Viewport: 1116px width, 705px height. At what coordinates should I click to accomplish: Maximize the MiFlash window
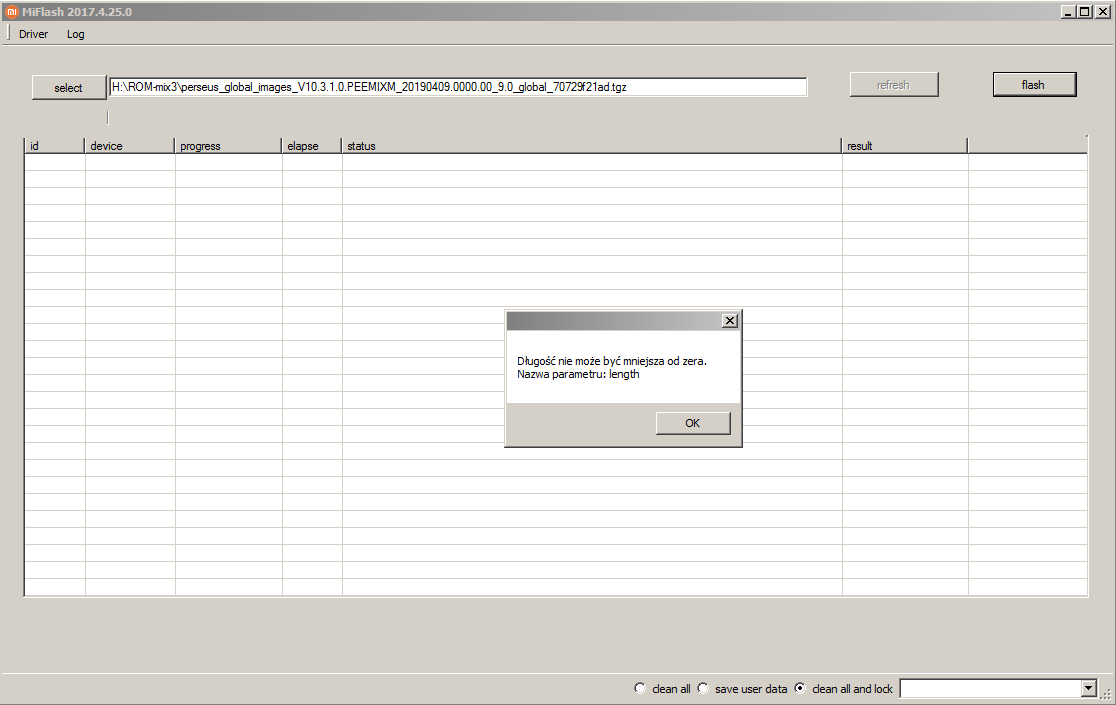pyautogui.click(x=1086, y=11)
